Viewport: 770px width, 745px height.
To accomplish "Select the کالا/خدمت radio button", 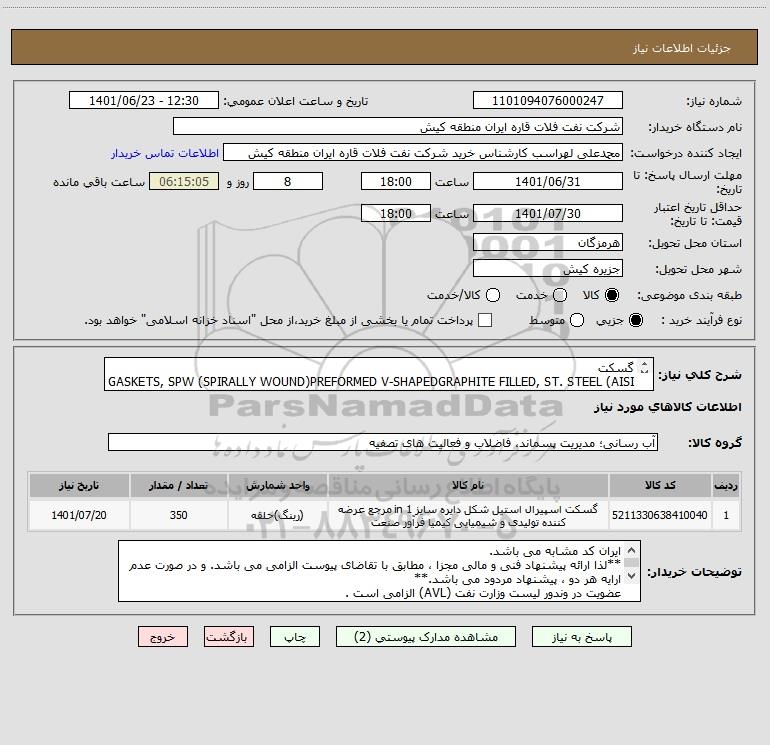I will click(493, 295).
